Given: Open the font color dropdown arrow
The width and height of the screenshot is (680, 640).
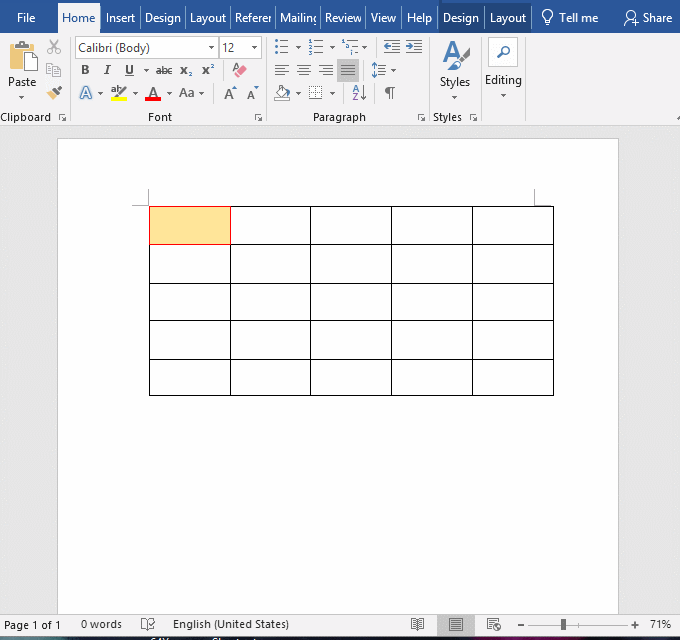Looking at the screenshot, I should tap(170, 93).
